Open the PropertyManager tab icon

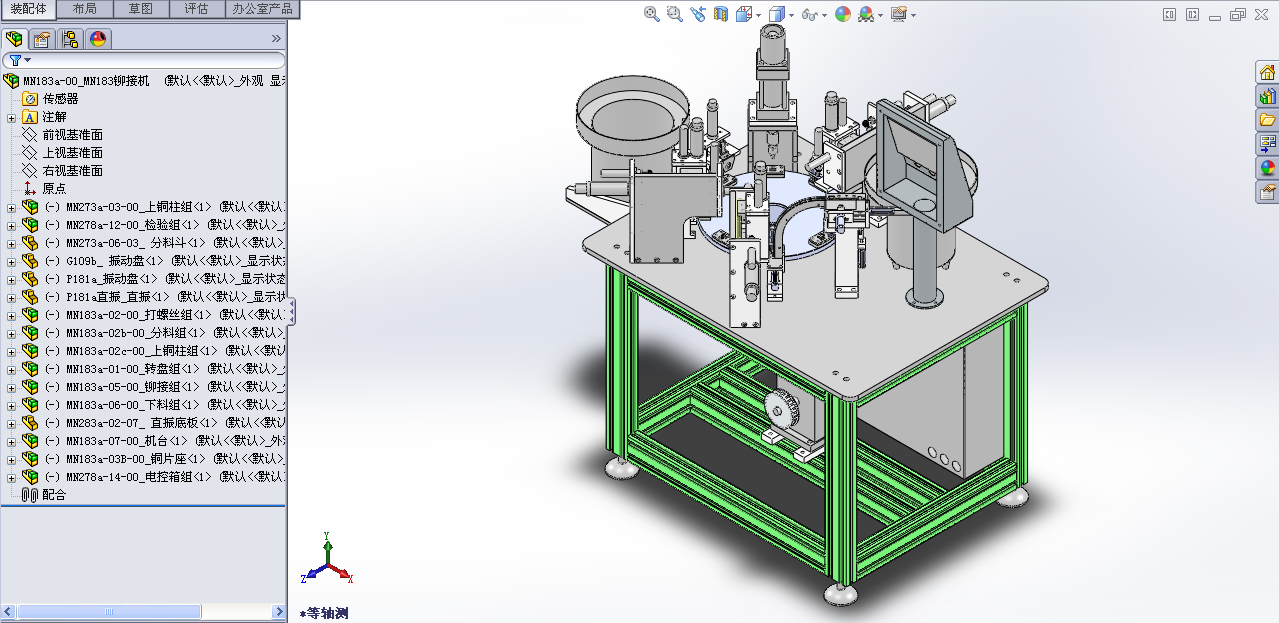pyautogui.click(x=42, y=39)
